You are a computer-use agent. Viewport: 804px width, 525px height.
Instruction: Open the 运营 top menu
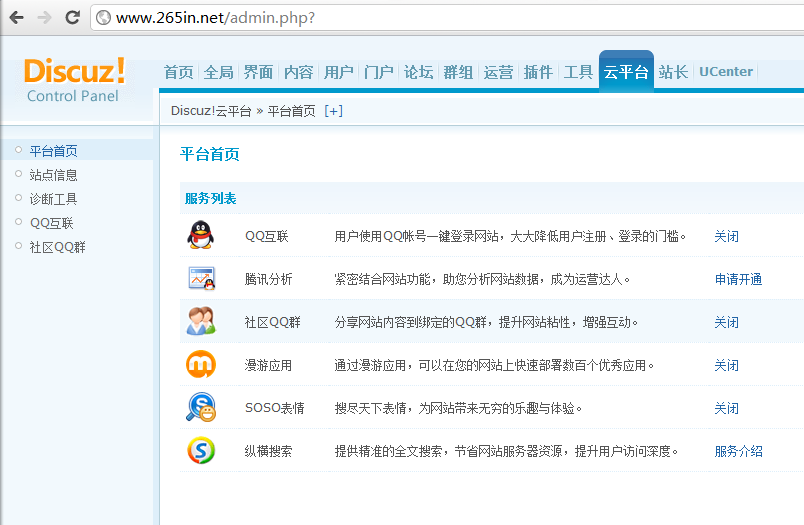[x=498, y=72]
